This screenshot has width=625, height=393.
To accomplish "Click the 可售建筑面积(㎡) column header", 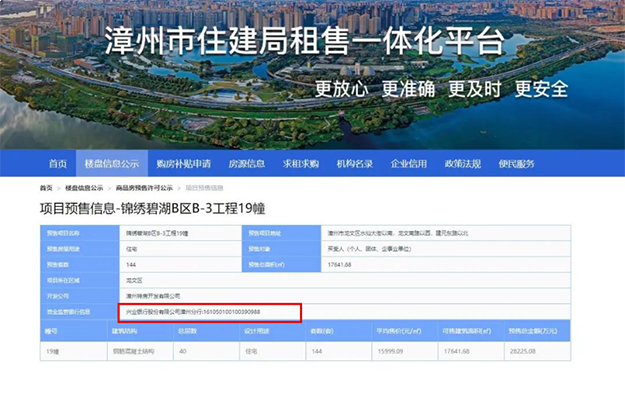I will pos(467,331).
